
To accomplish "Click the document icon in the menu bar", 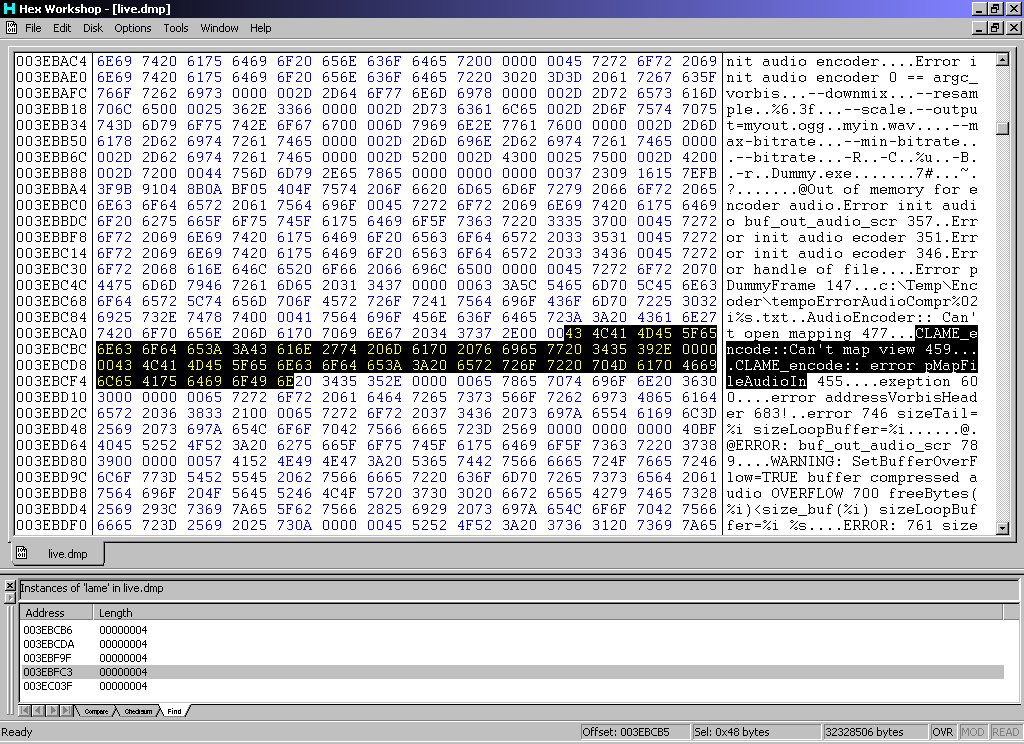I will pos(11,27).
